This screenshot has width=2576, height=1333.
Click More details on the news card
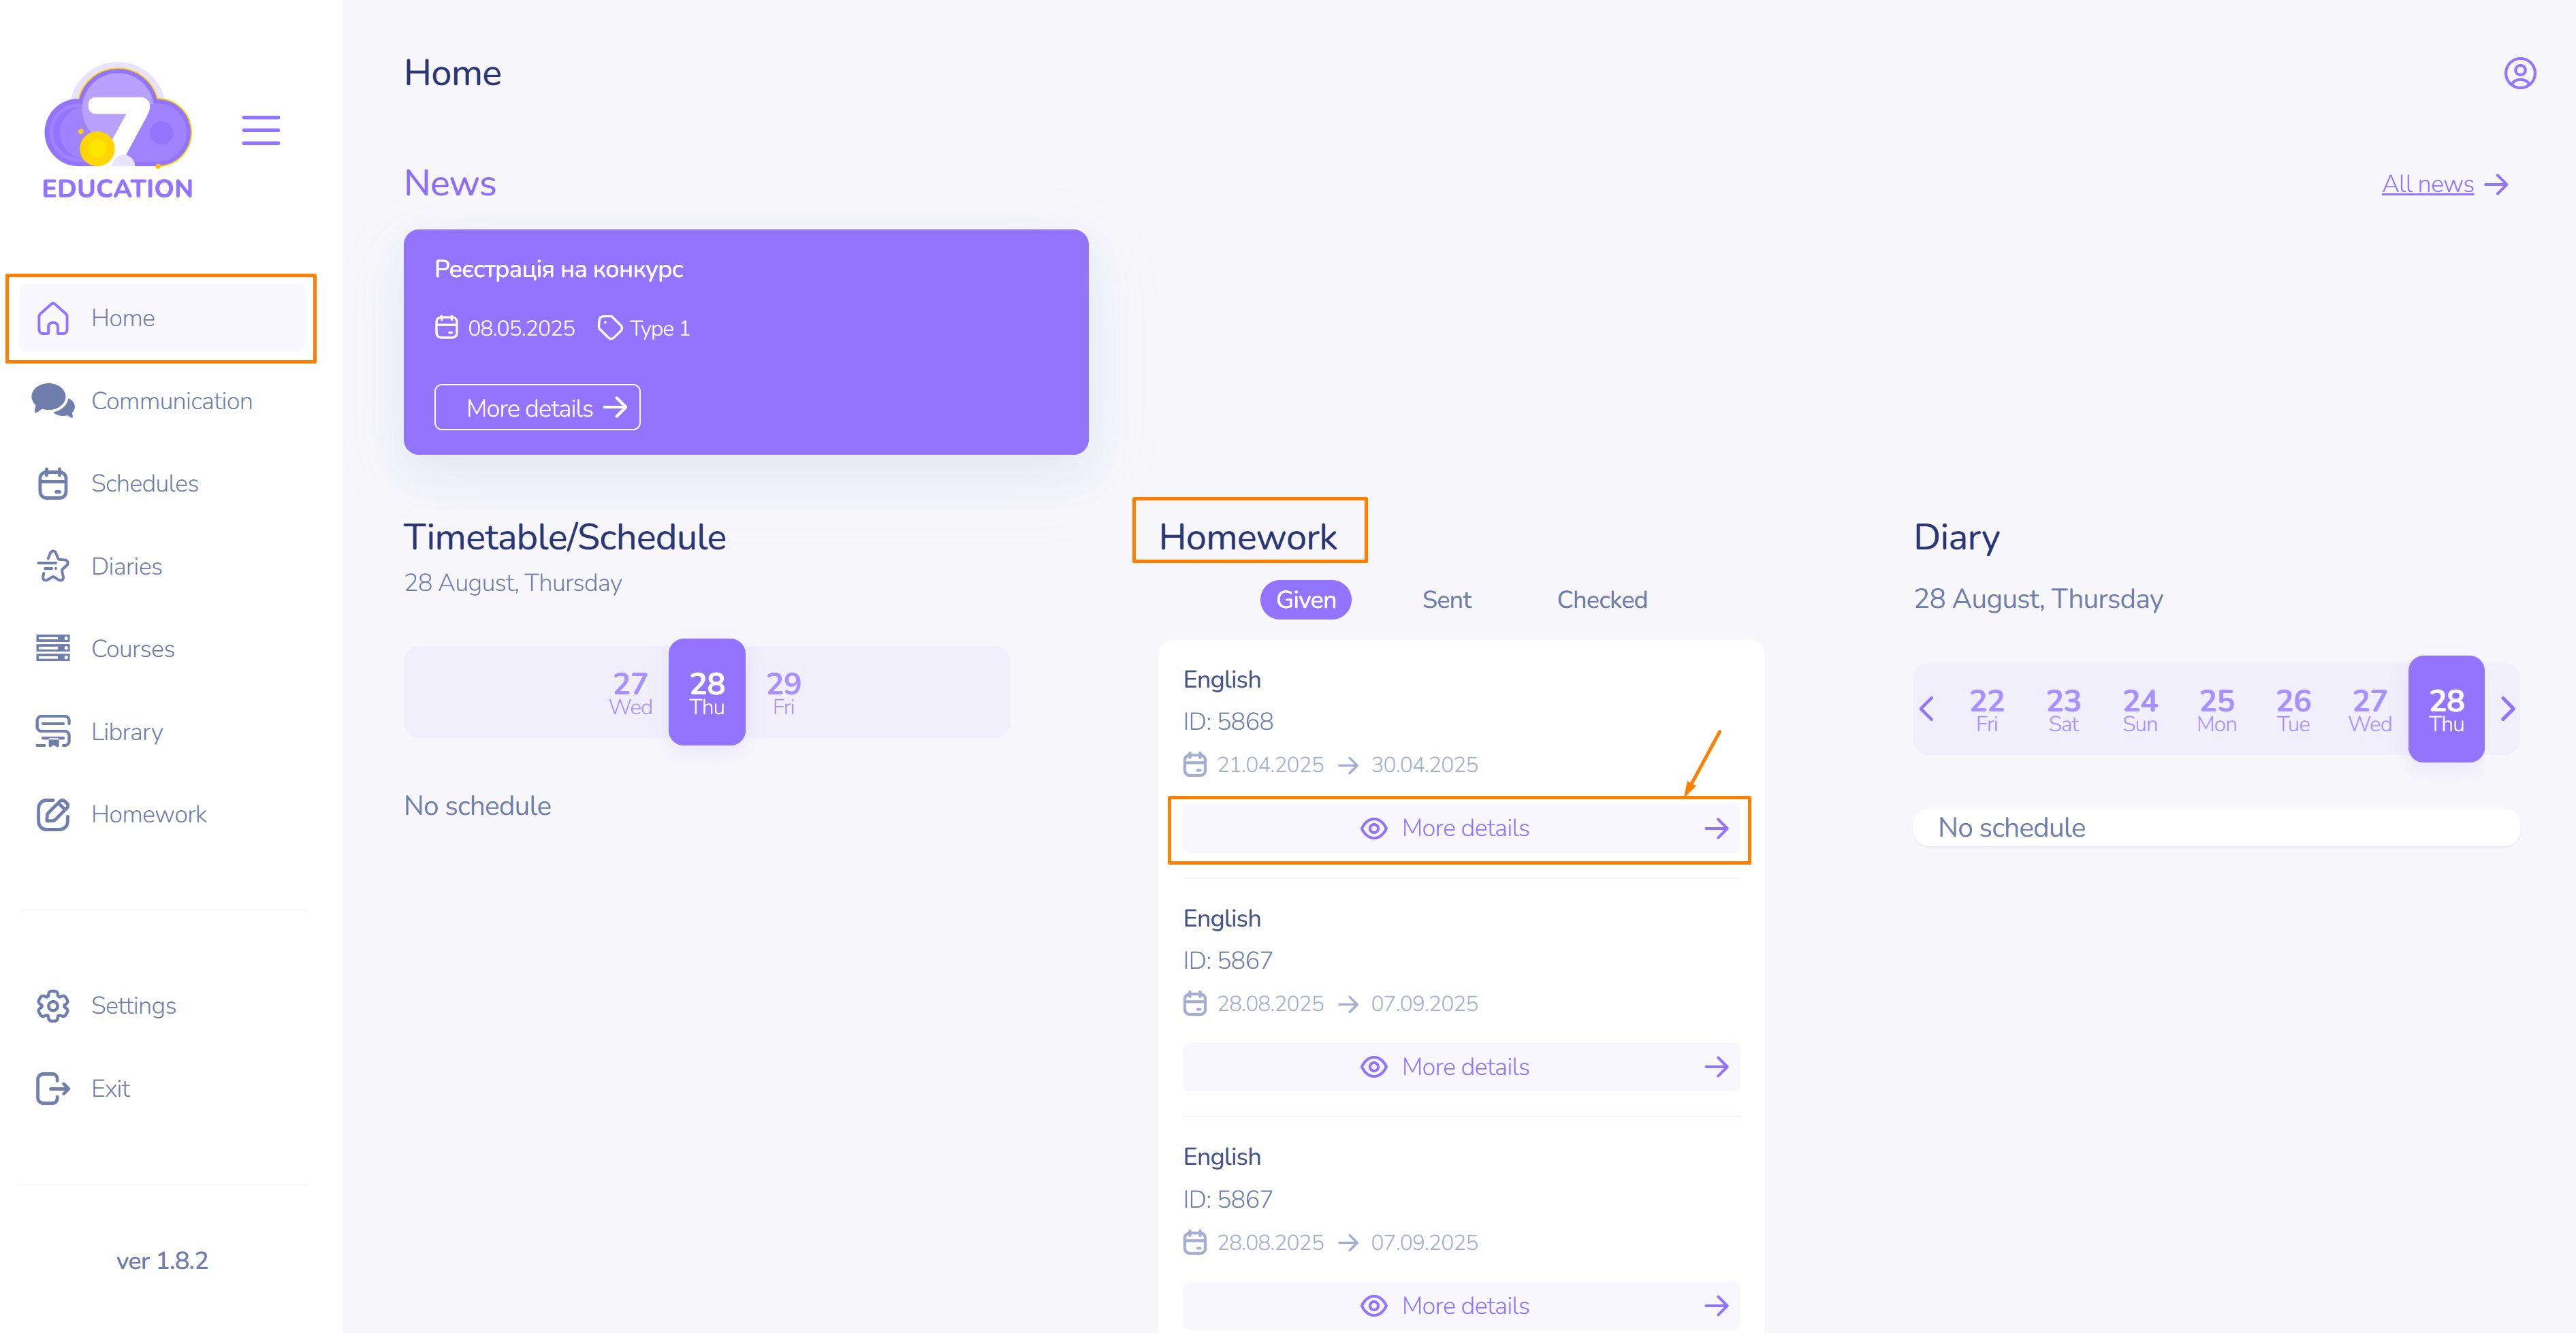(537, 408)
